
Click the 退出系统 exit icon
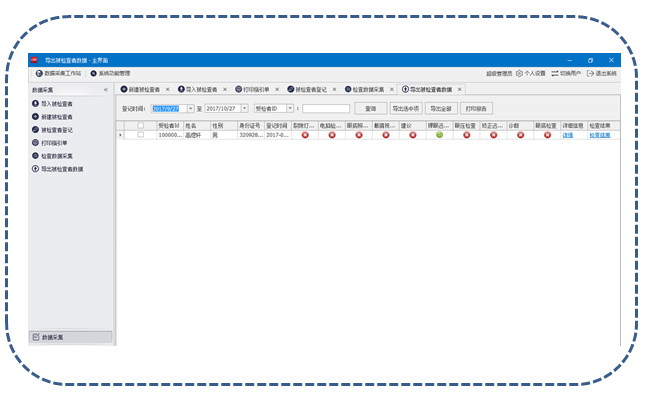coord(590,73)
